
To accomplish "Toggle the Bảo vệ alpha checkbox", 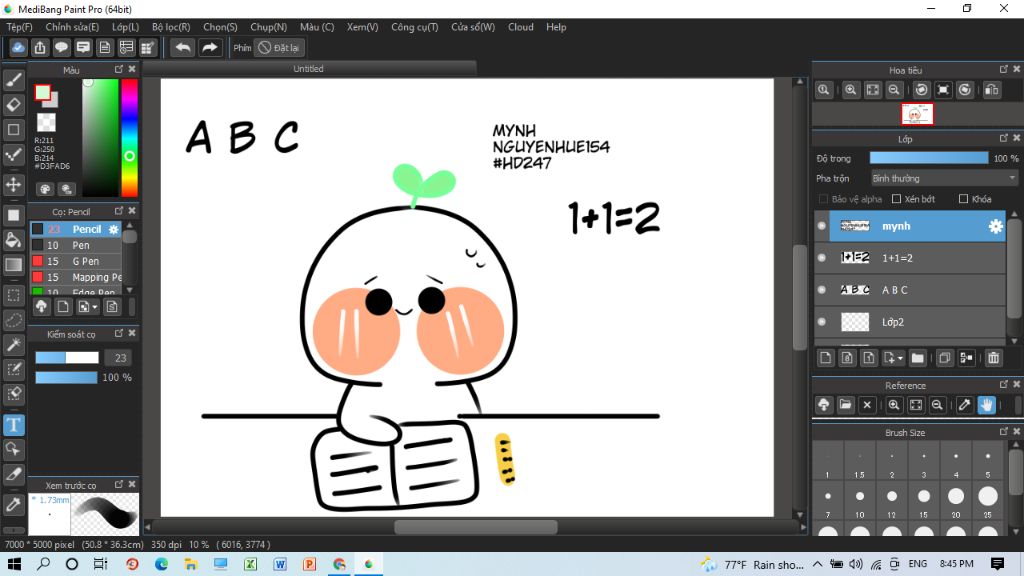I will [x=823, y=199].
